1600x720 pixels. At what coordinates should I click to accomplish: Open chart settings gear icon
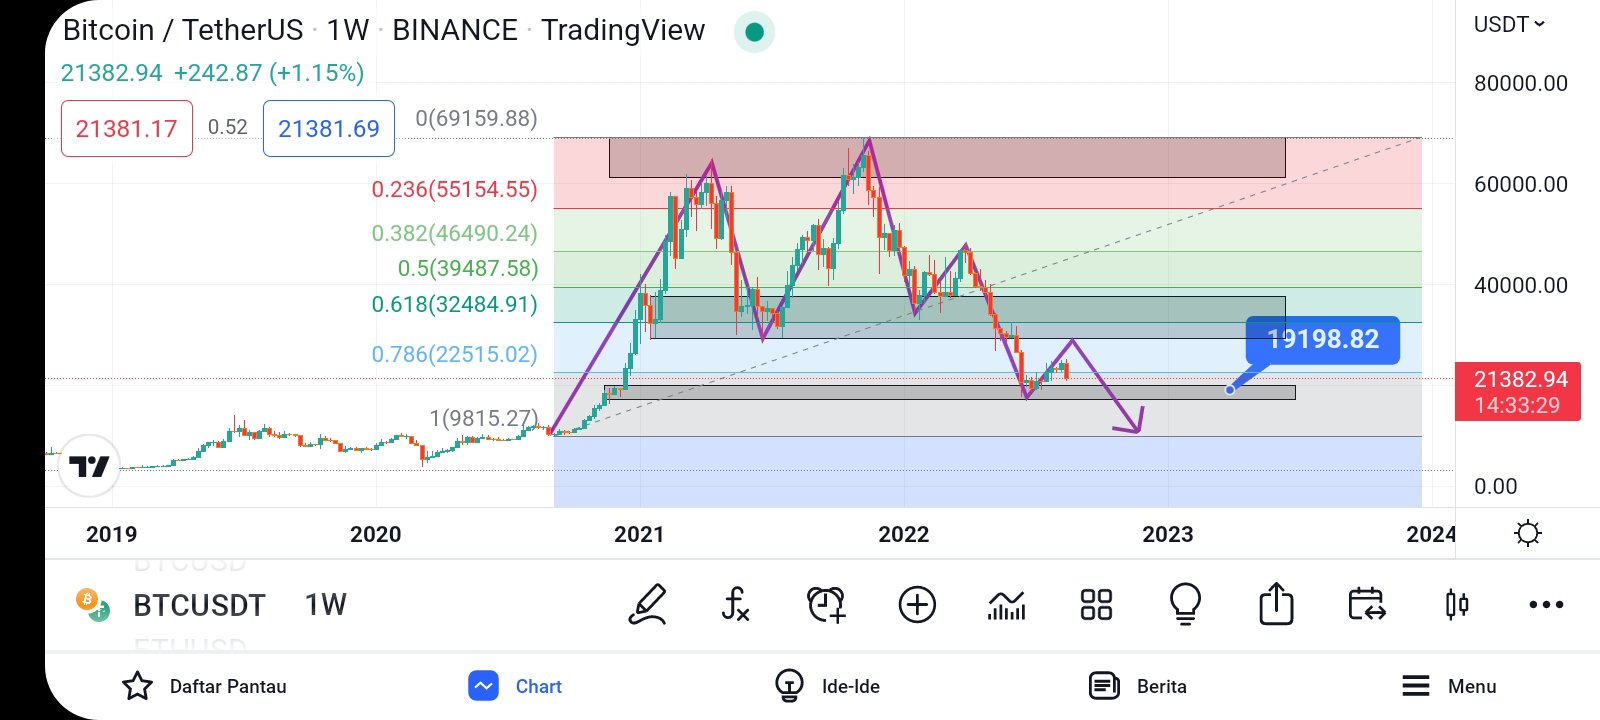(x=1527, y=533)
